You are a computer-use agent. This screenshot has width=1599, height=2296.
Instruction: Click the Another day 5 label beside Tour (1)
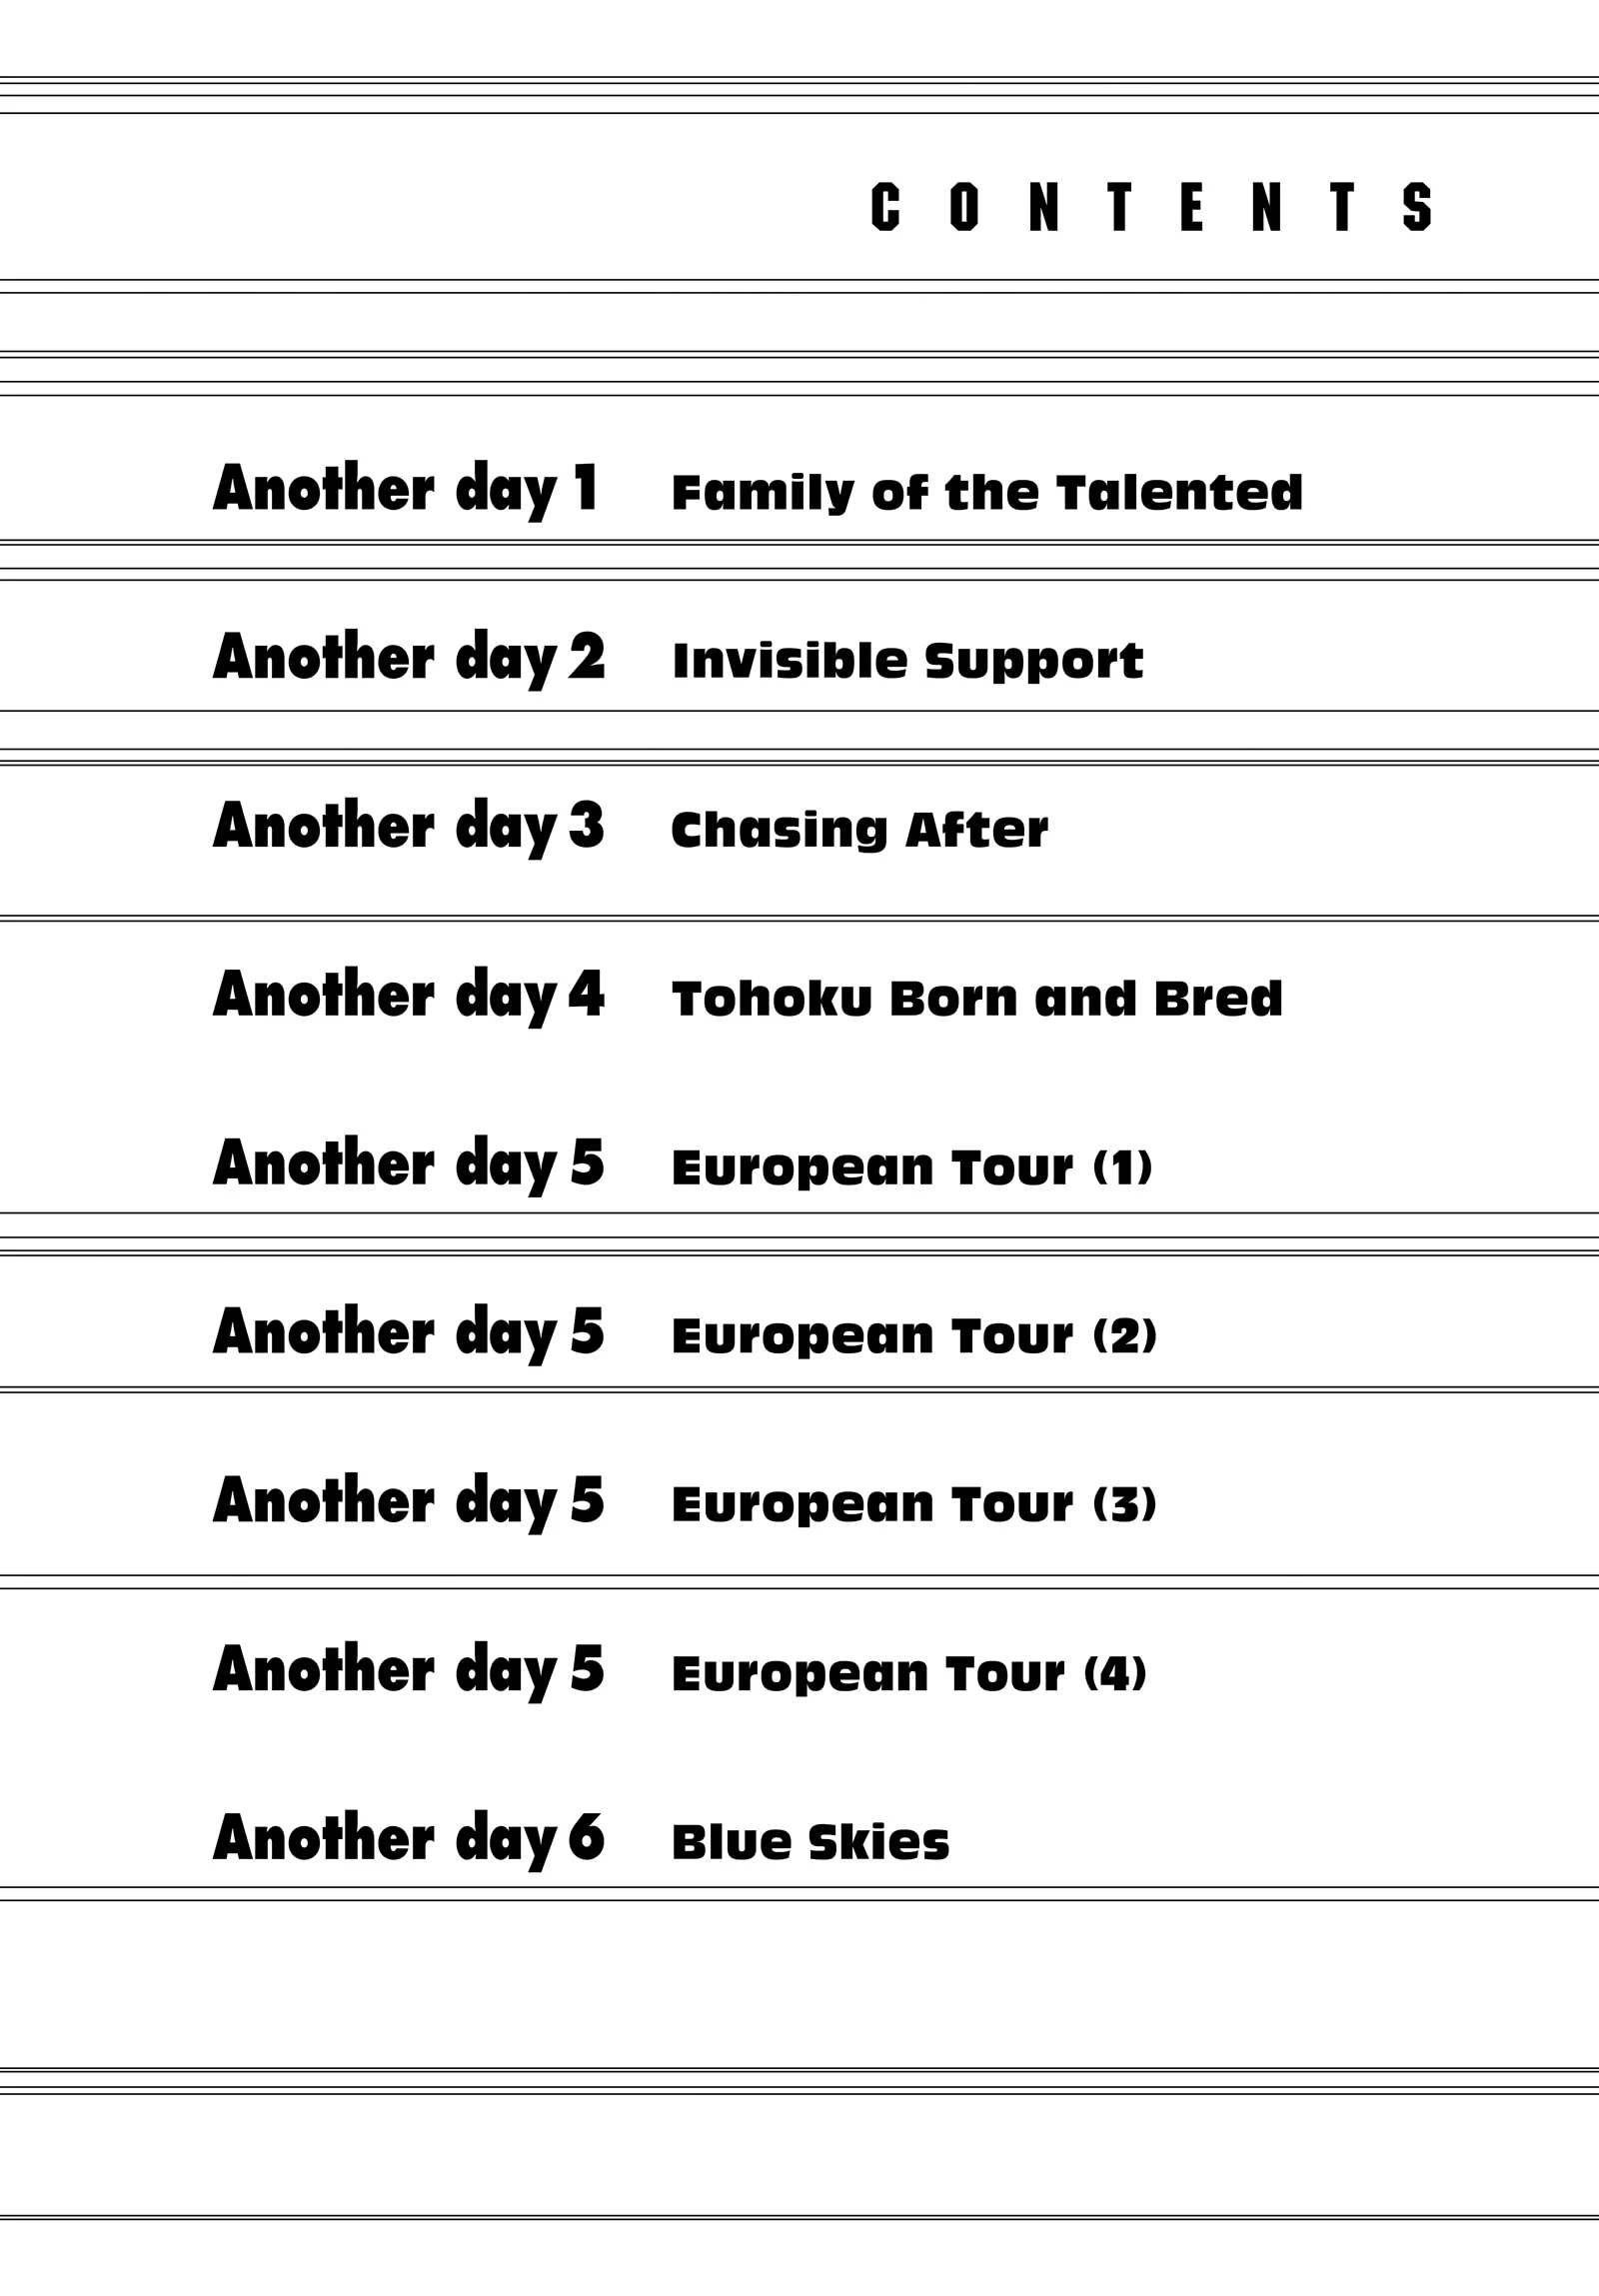409,1166
